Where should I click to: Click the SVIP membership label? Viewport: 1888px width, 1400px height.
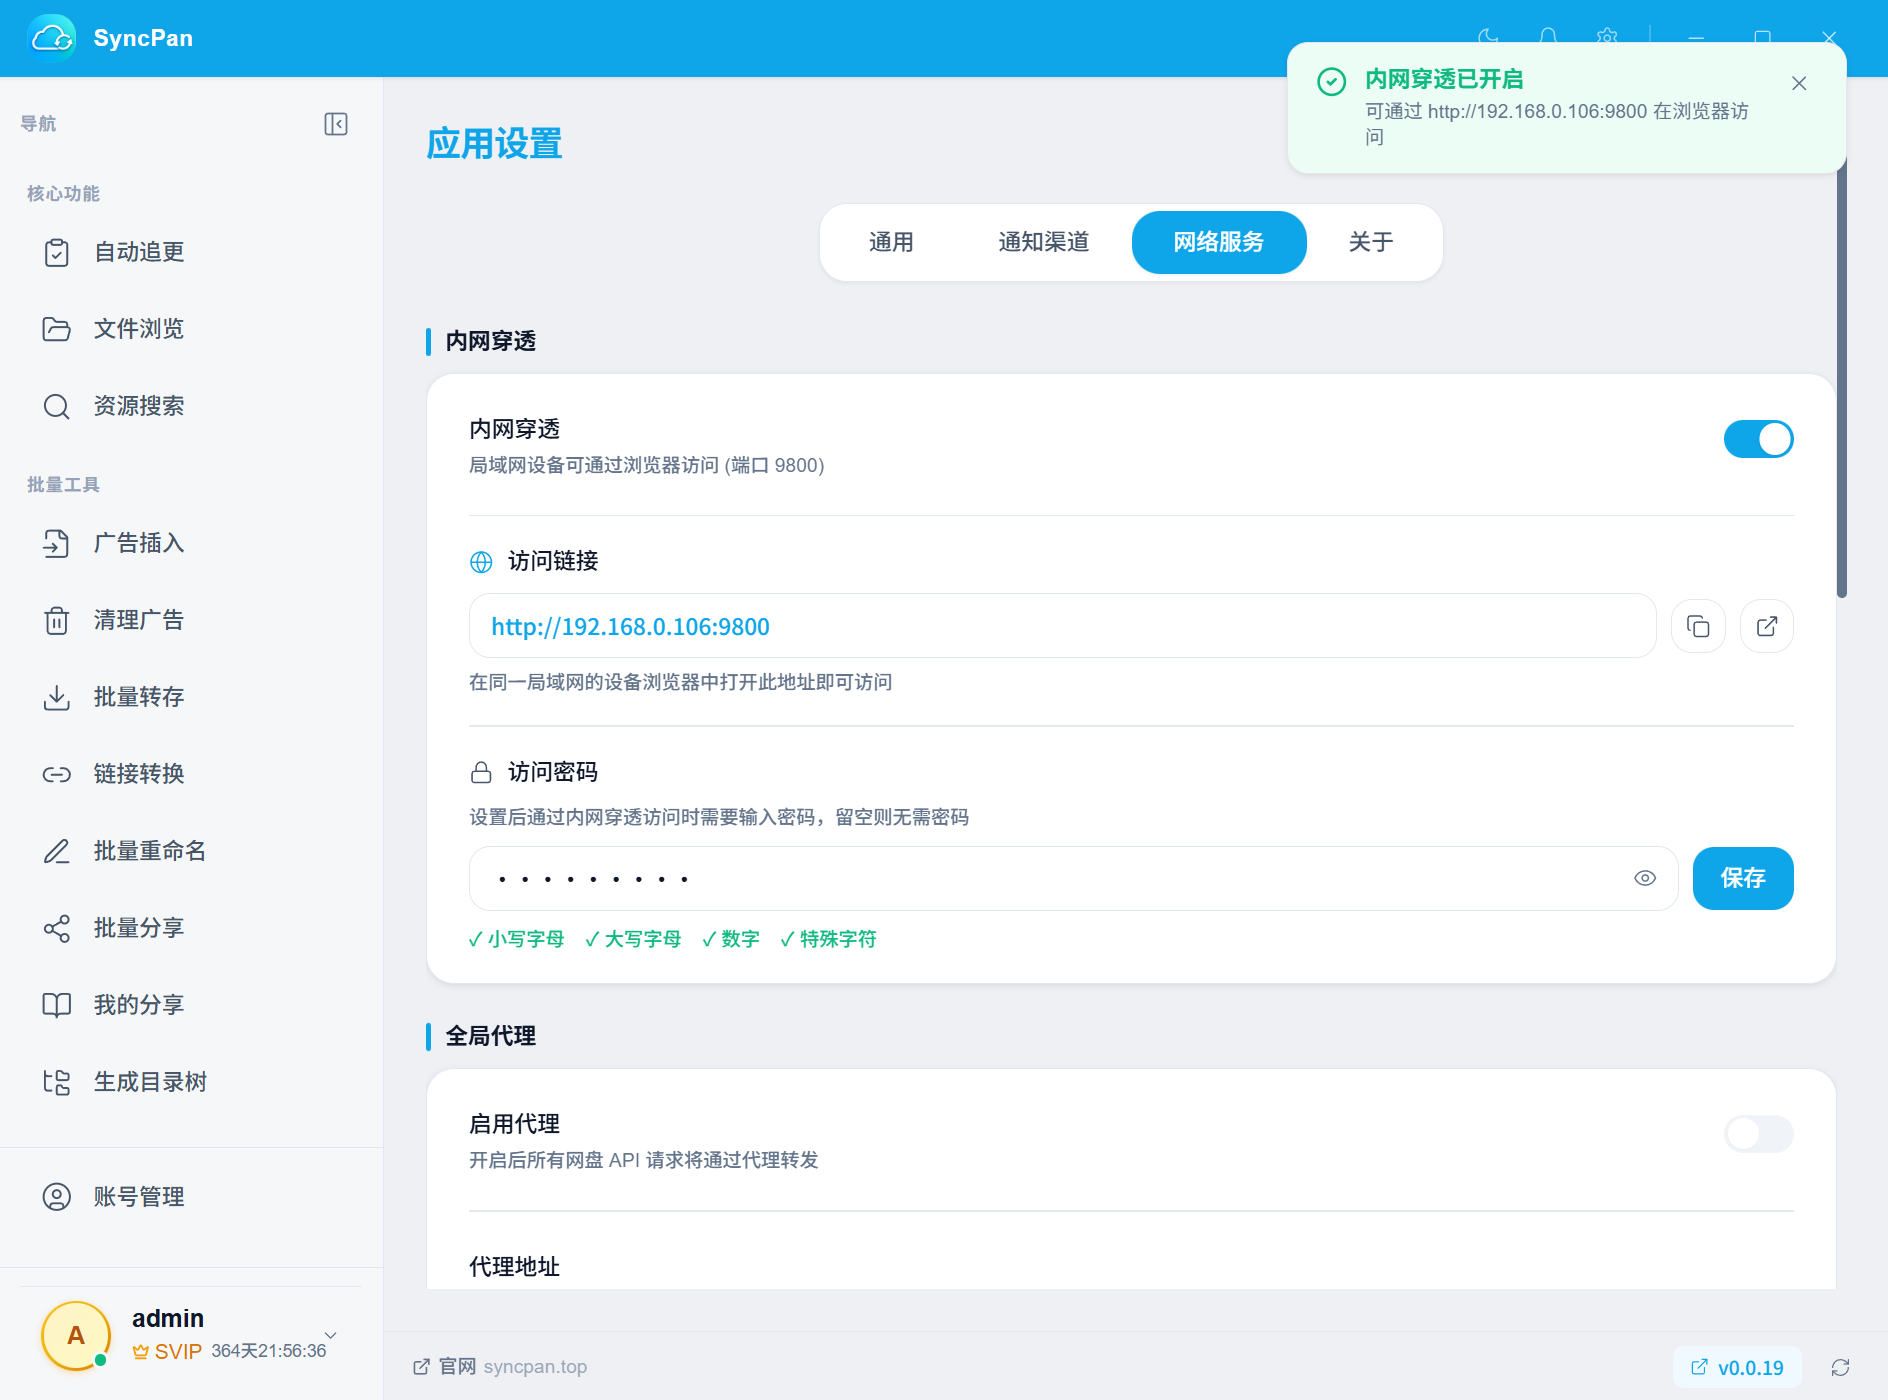point(167,1352)
